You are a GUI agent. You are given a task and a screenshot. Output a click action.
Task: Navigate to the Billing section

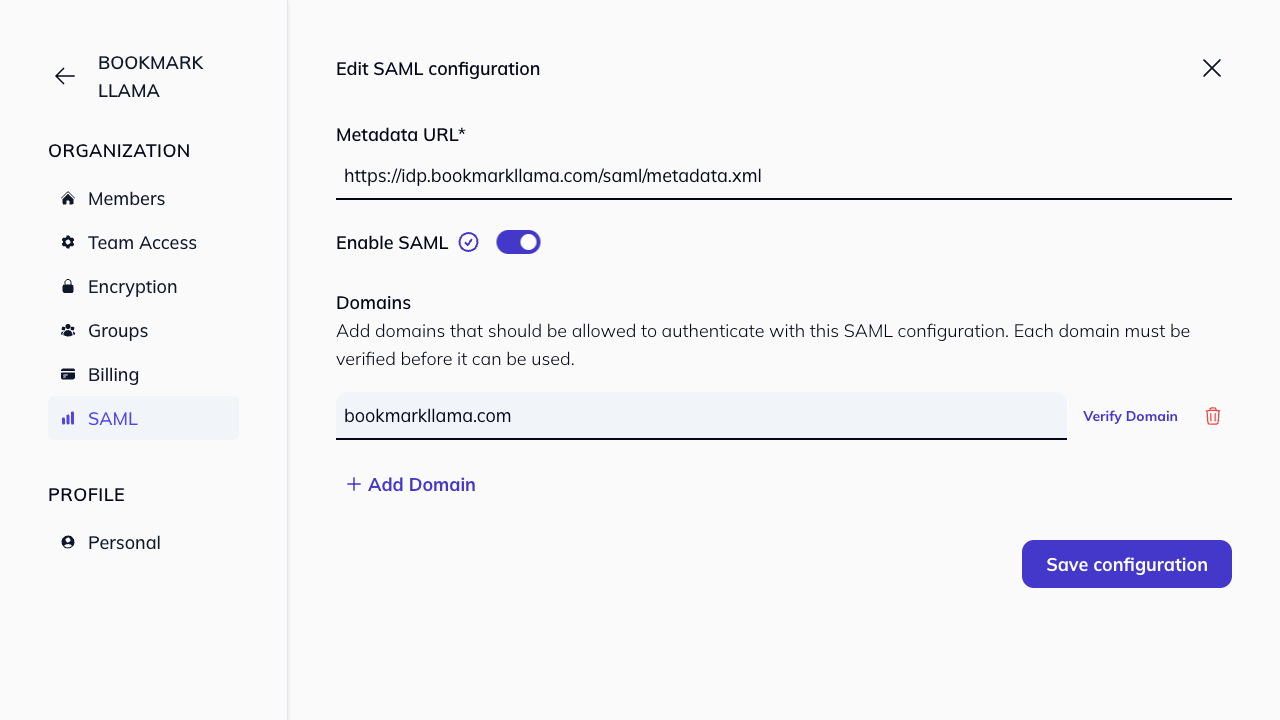pos(113,374)
